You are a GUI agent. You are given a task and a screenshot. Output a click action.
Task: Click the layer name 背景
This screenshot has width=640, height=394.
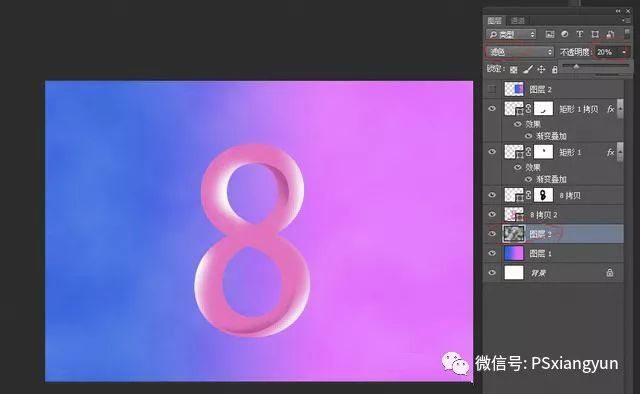[x=538, y=273]
